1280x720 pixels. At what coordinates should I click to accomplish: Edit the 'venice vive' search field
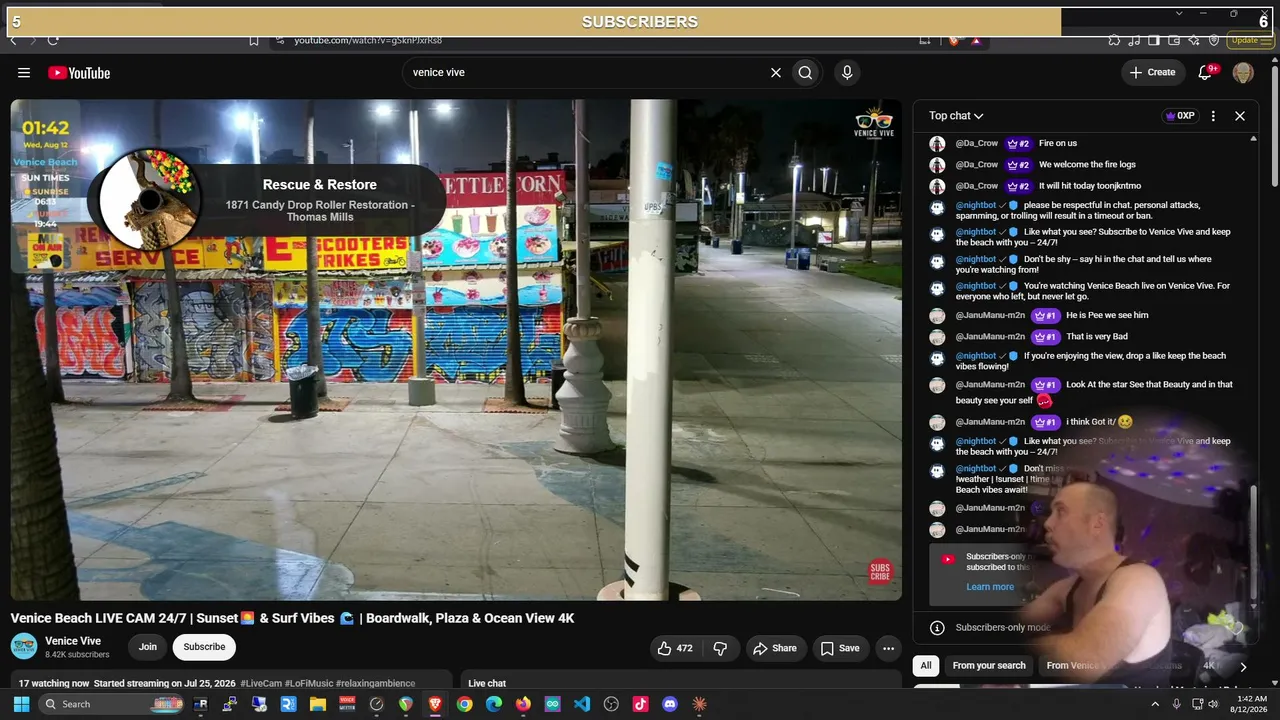tap(585, 72)
